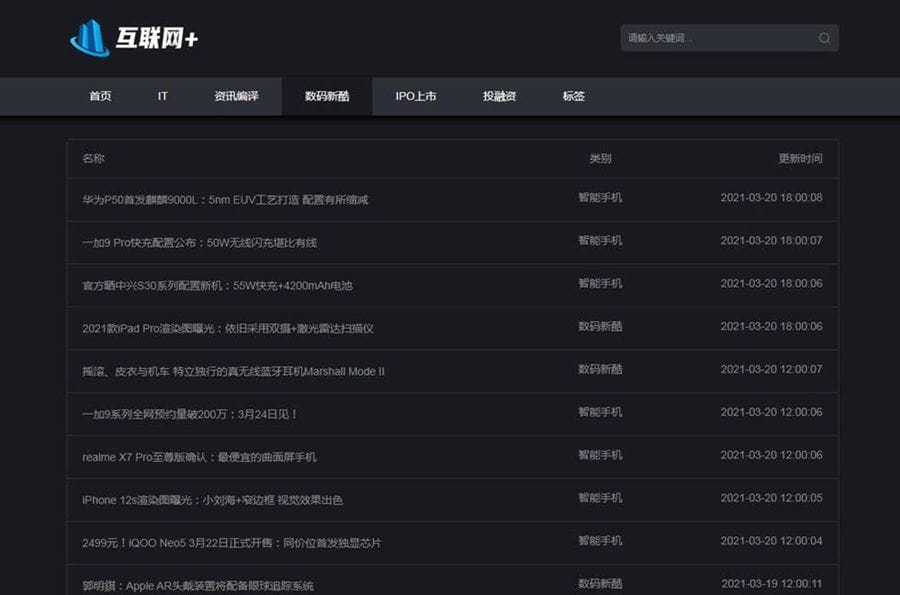Image resolution: width=900 pixels, height=595 pixels.
Task: Click the search magnifier icon
Action: tap(823, 37)
